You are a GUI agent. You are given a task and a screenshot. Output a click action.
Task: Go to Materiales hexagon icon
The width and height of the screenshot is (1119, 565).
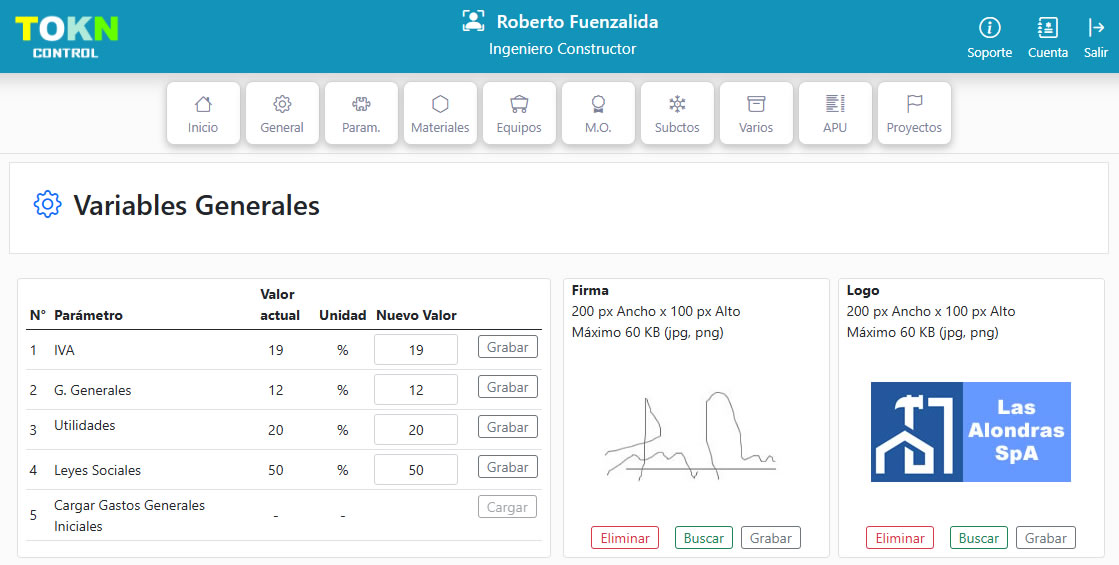pos(440,104)
